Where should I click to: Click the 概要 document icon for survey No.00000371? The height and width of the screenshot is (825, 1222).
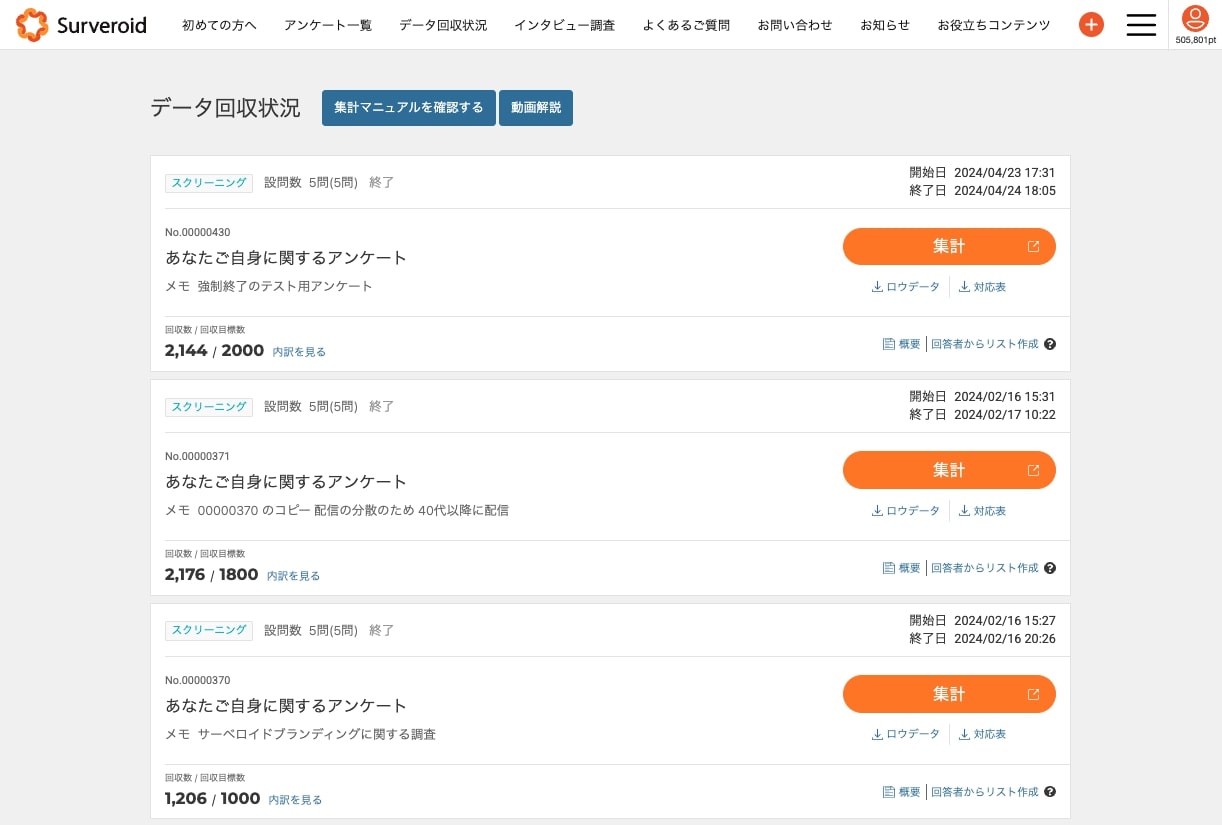[888, 567]
